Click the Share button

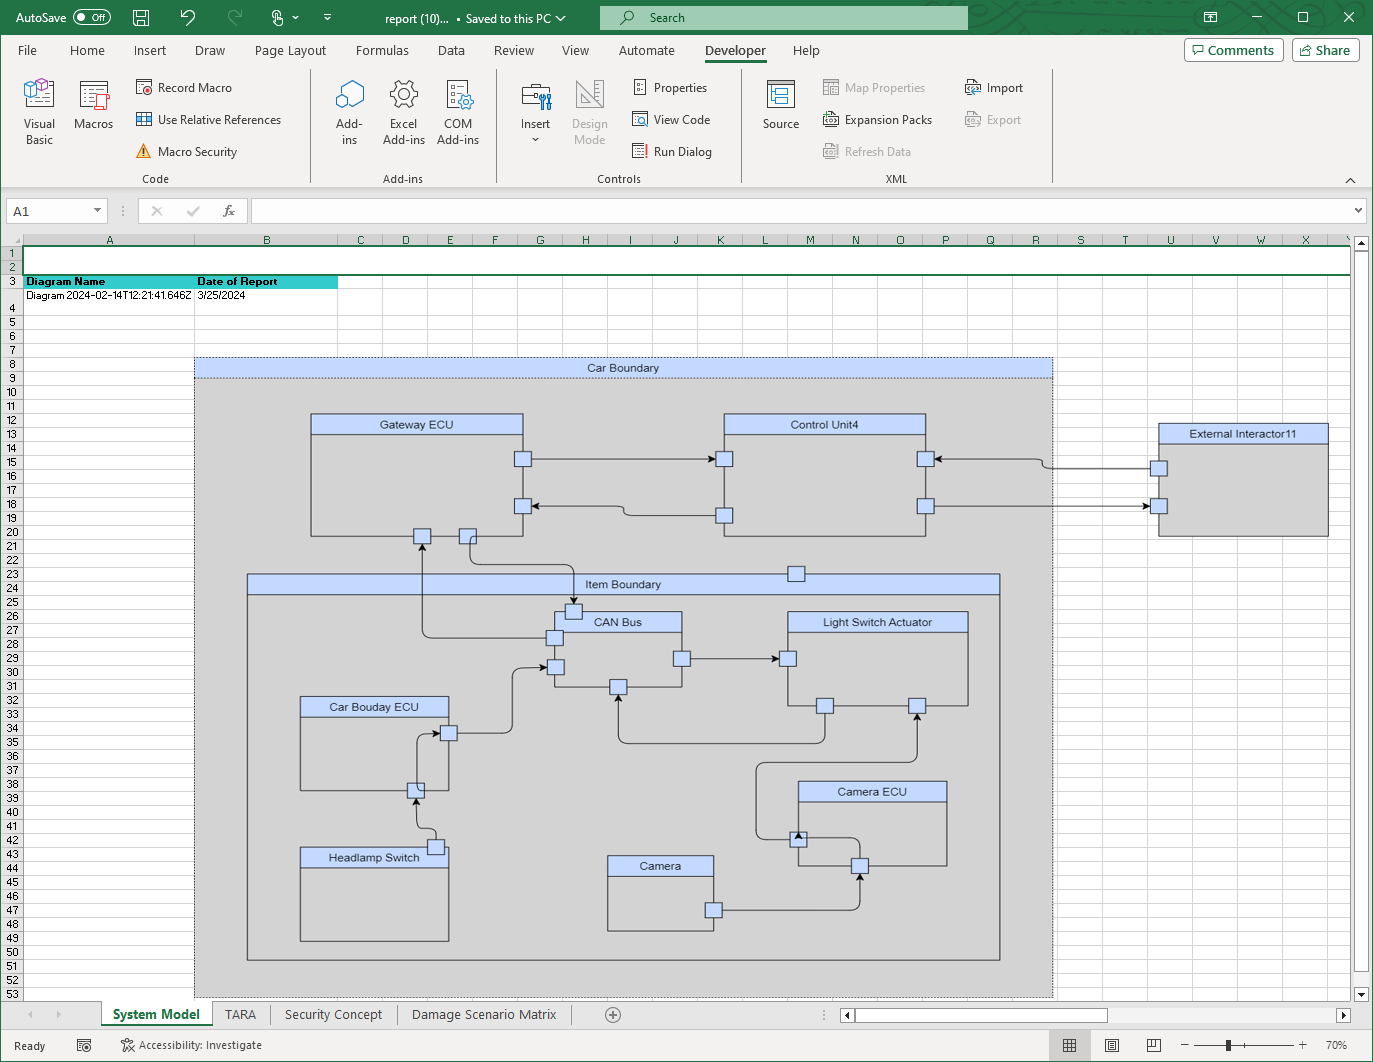[1325, 50]
